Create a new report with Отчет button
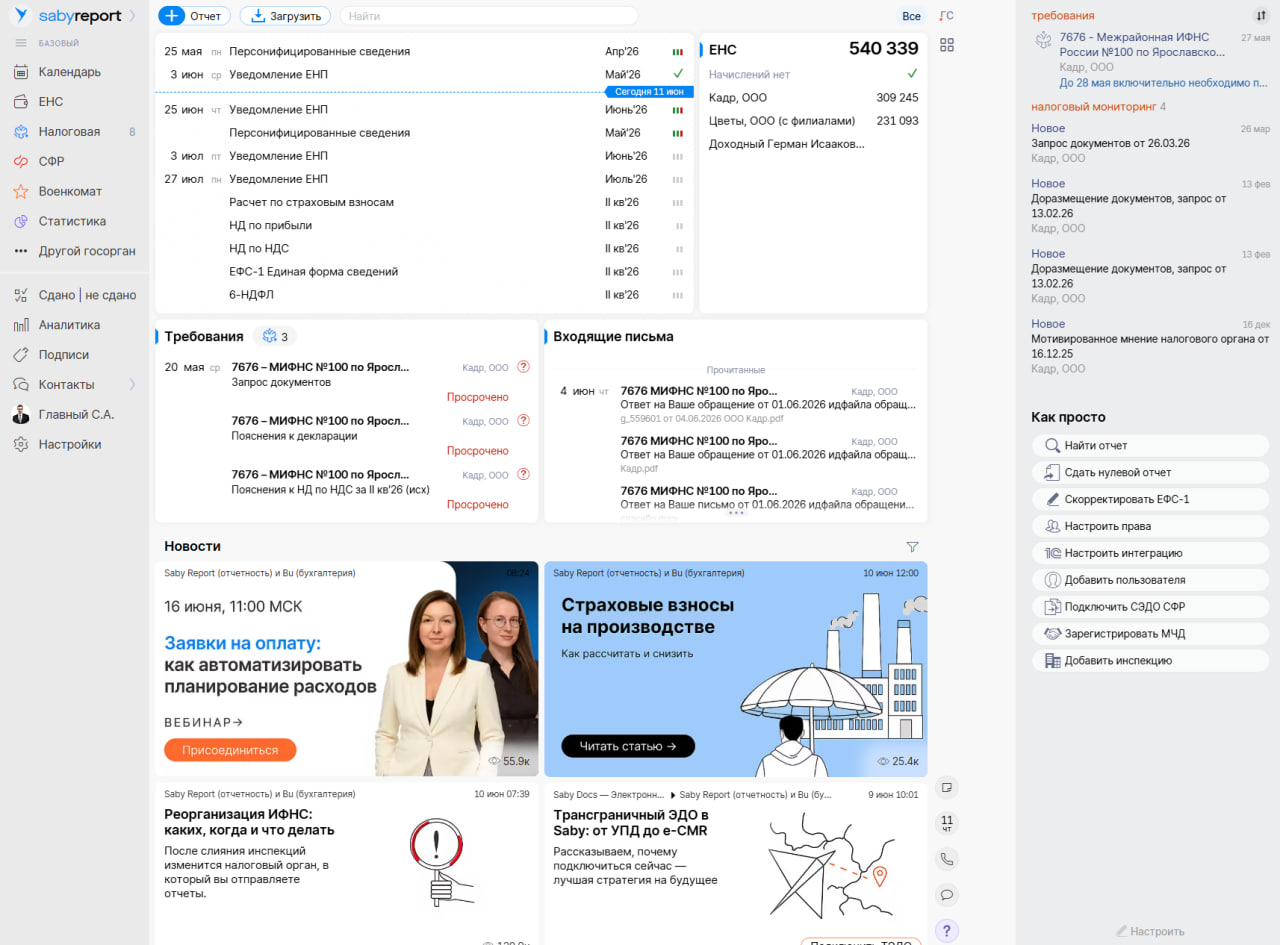 point(195,16)
